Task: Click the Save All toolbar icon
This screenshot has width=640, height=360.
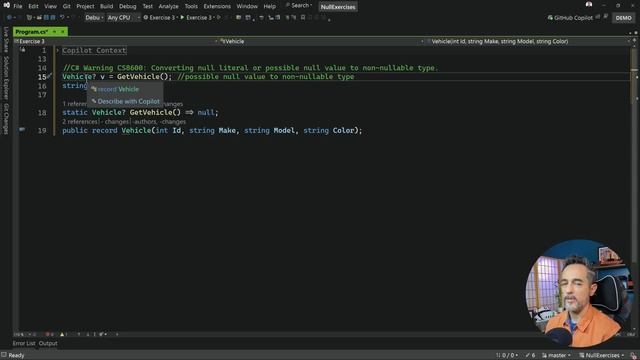Action: coord(53,18)
